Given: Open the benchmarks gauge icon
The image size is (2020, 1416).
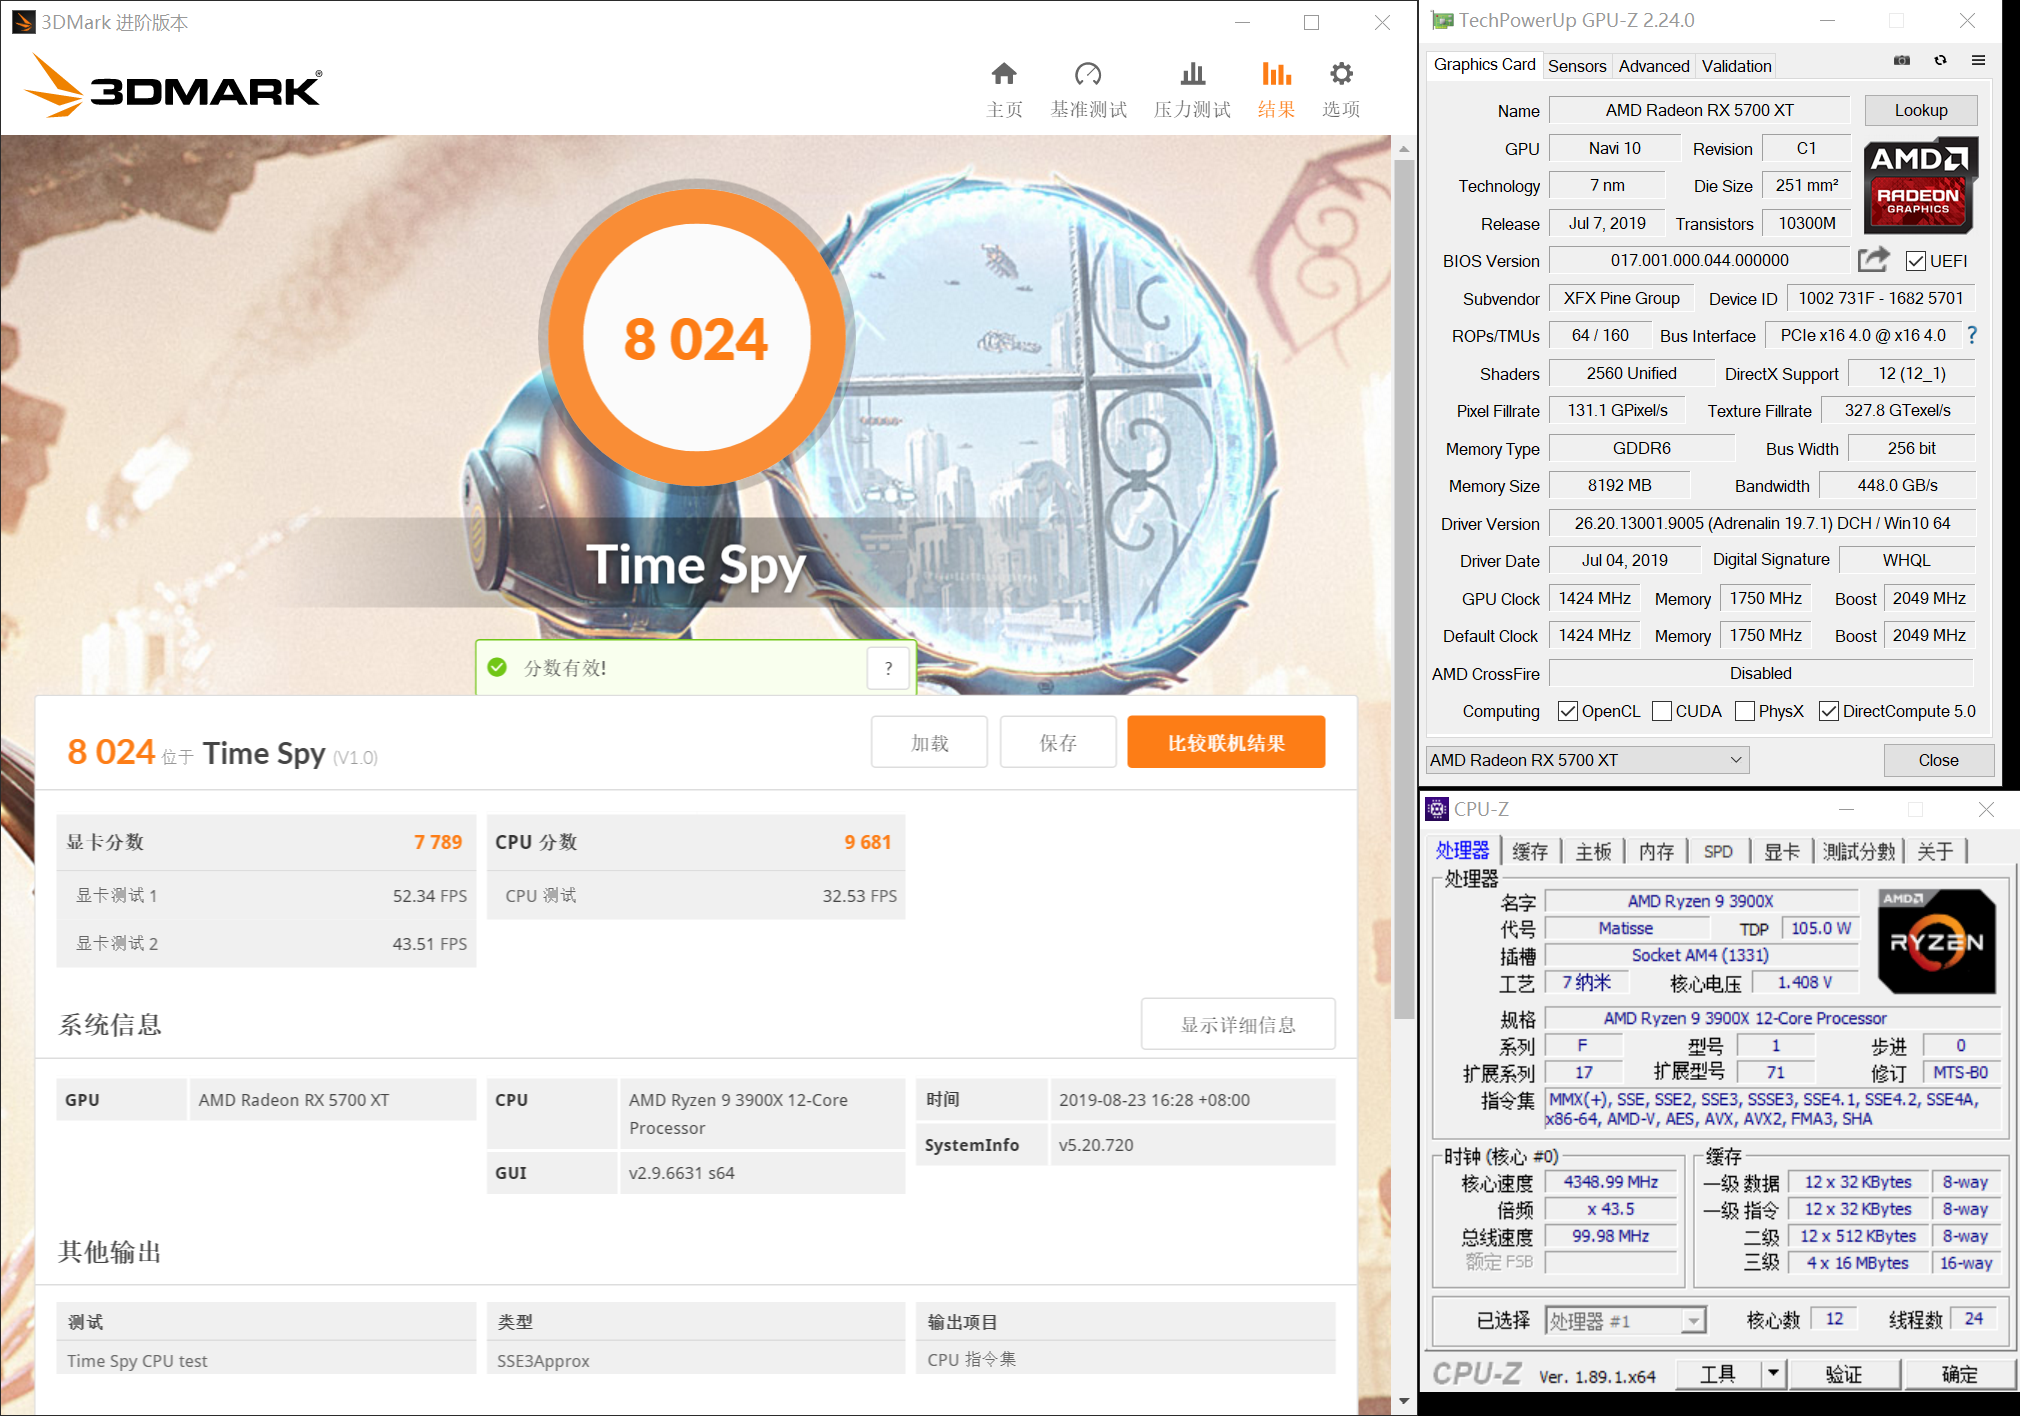Looking at the screenshot, I should (x=1088, y=75).
